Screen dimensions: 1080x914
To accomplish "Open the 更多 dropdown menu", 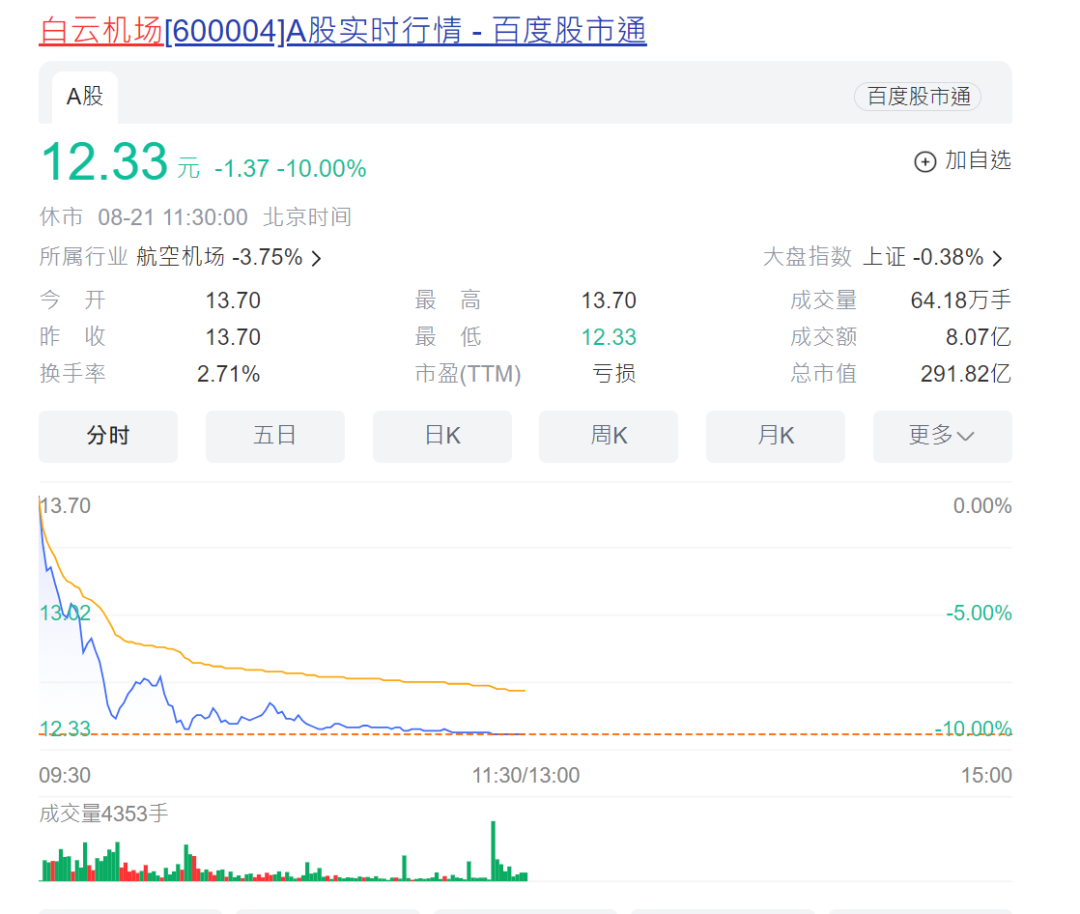I will tap(941, 436).
